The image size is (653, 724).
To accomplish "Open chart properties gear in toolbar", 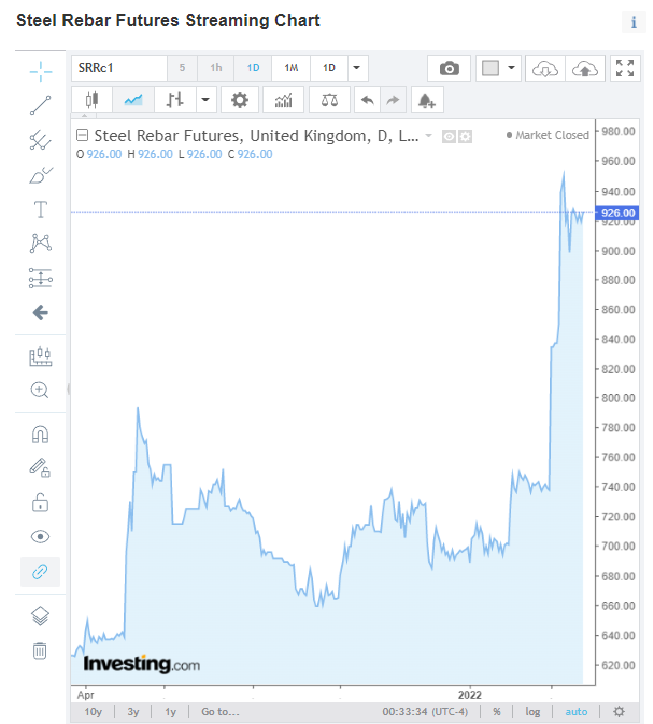I will (239, 100).
